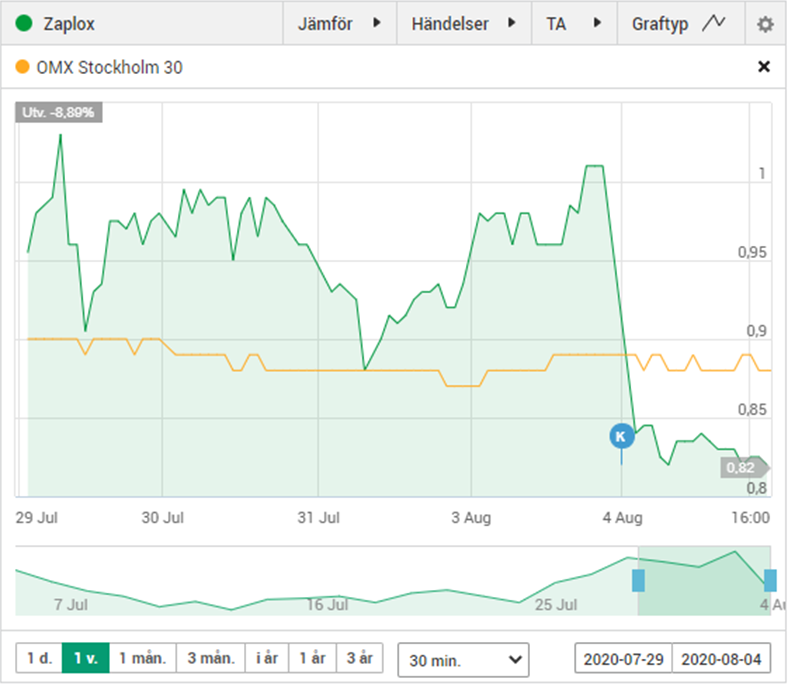The height and width of the screenshot is (684, 789).
Task: Open the Graftyp chart type selector
Action: (681, 24)
